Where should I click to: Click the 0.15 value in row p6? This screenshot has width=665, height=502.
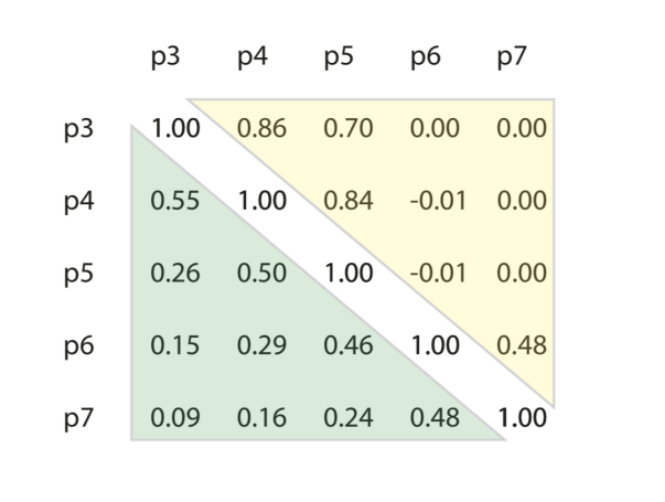(175, 345)
